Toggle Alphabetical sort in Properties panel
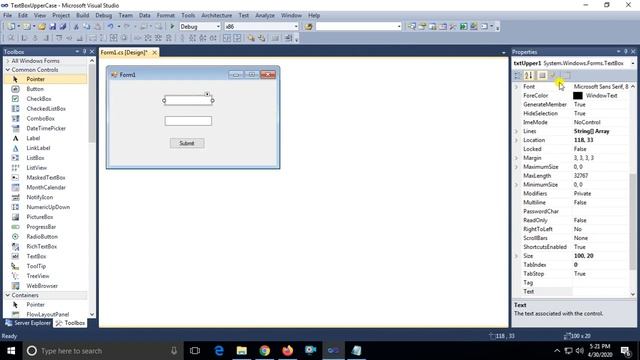The image size is (640, 360). click(x=529, y=75)
